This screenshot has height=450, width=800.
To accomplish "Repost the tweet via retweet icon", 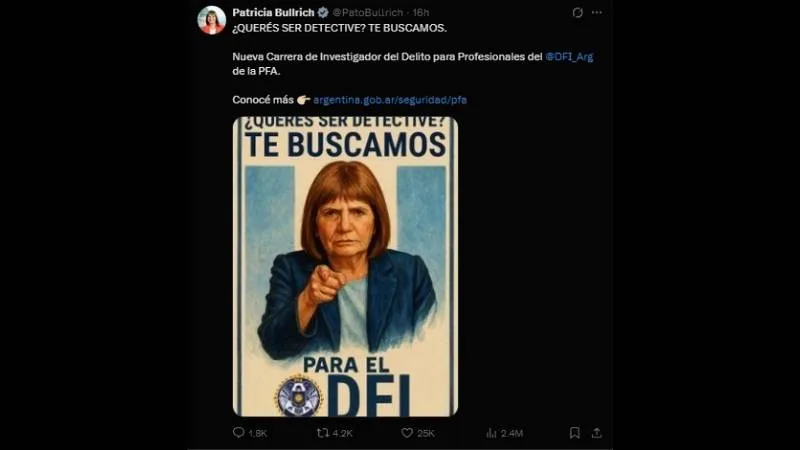I will tap(322, 433).
